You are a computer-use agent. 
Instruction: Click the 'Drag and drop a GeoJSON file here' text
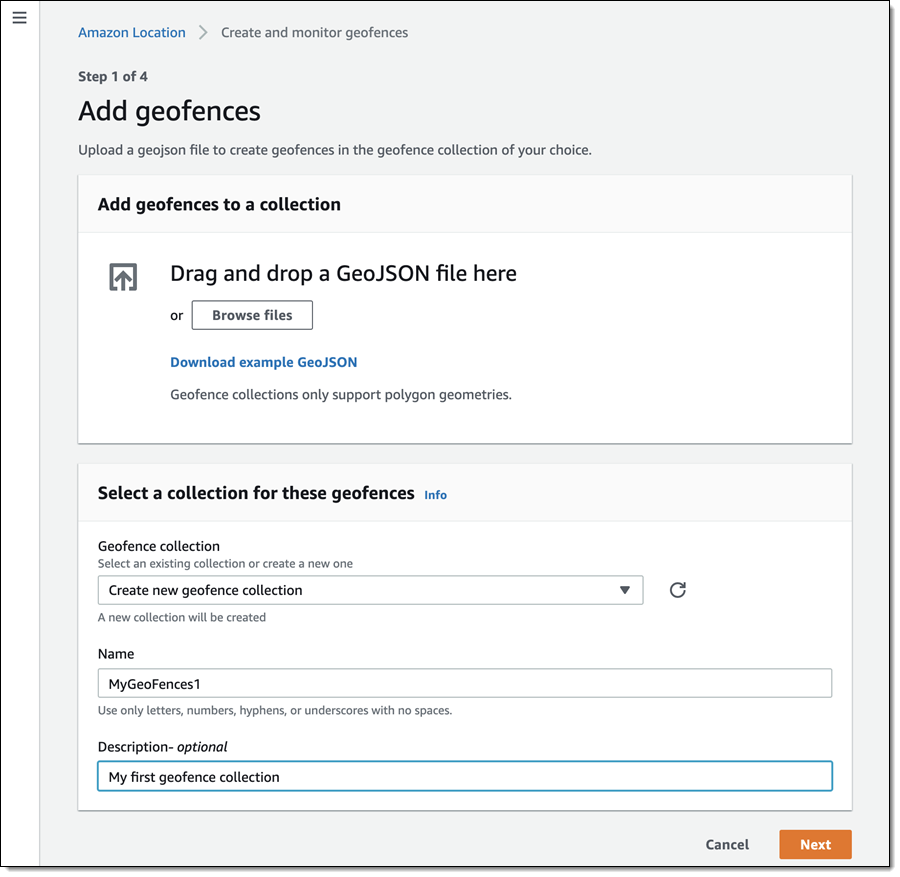pos(343,274)
